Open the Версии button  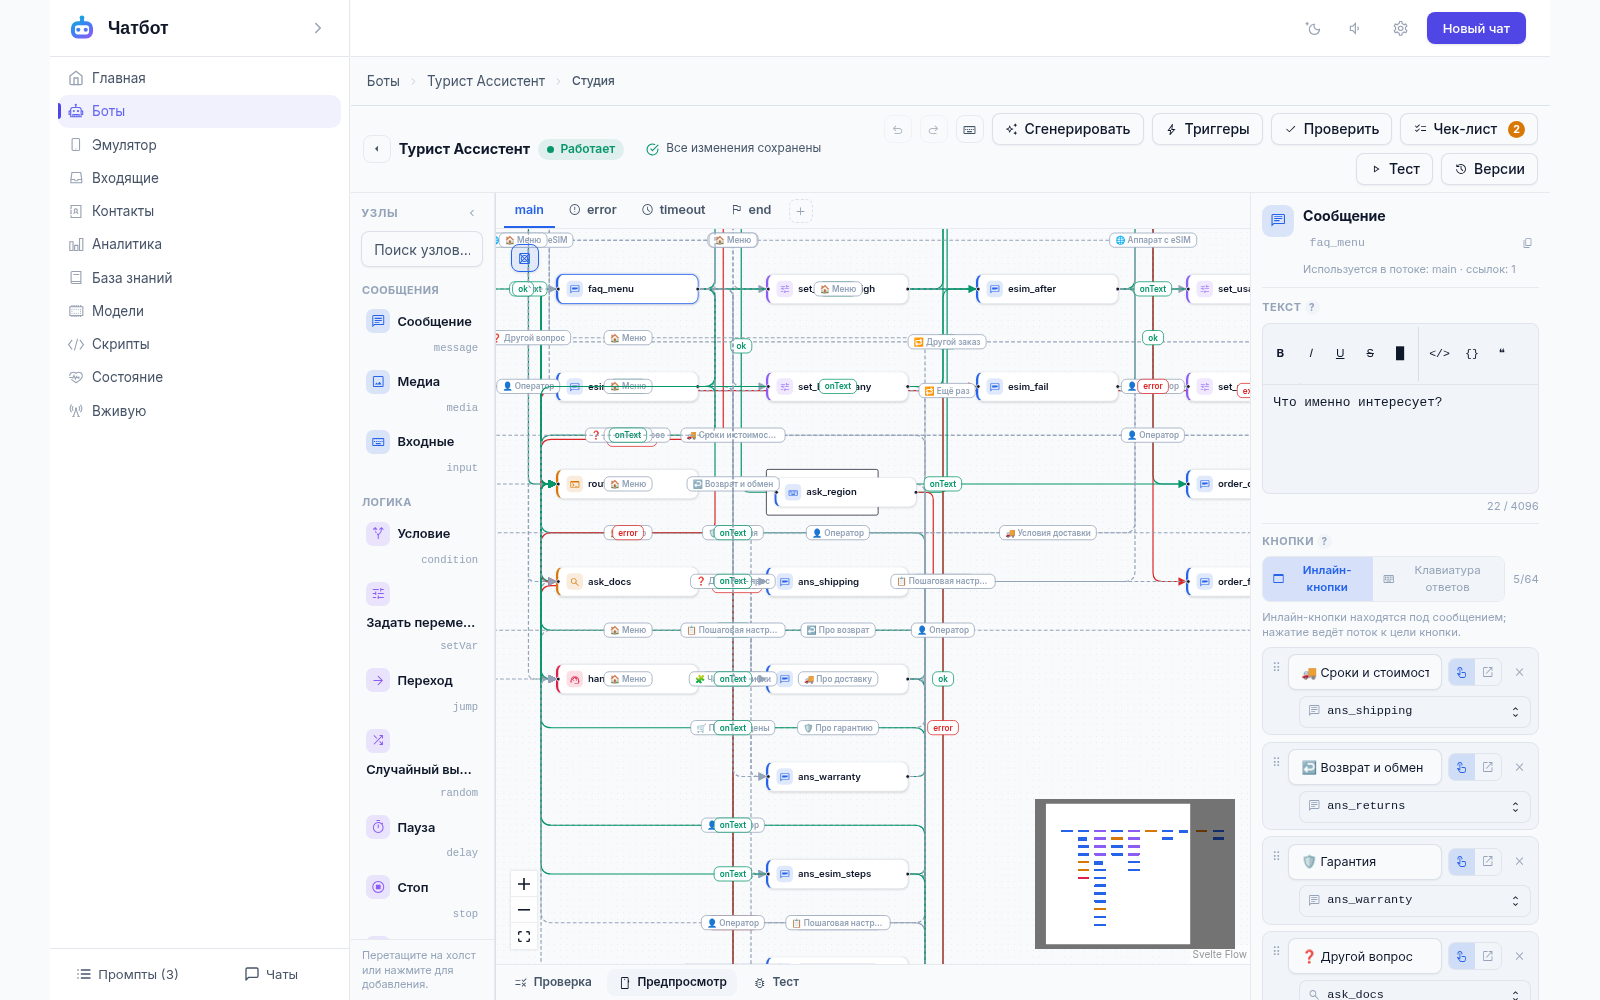point(1489,169)
